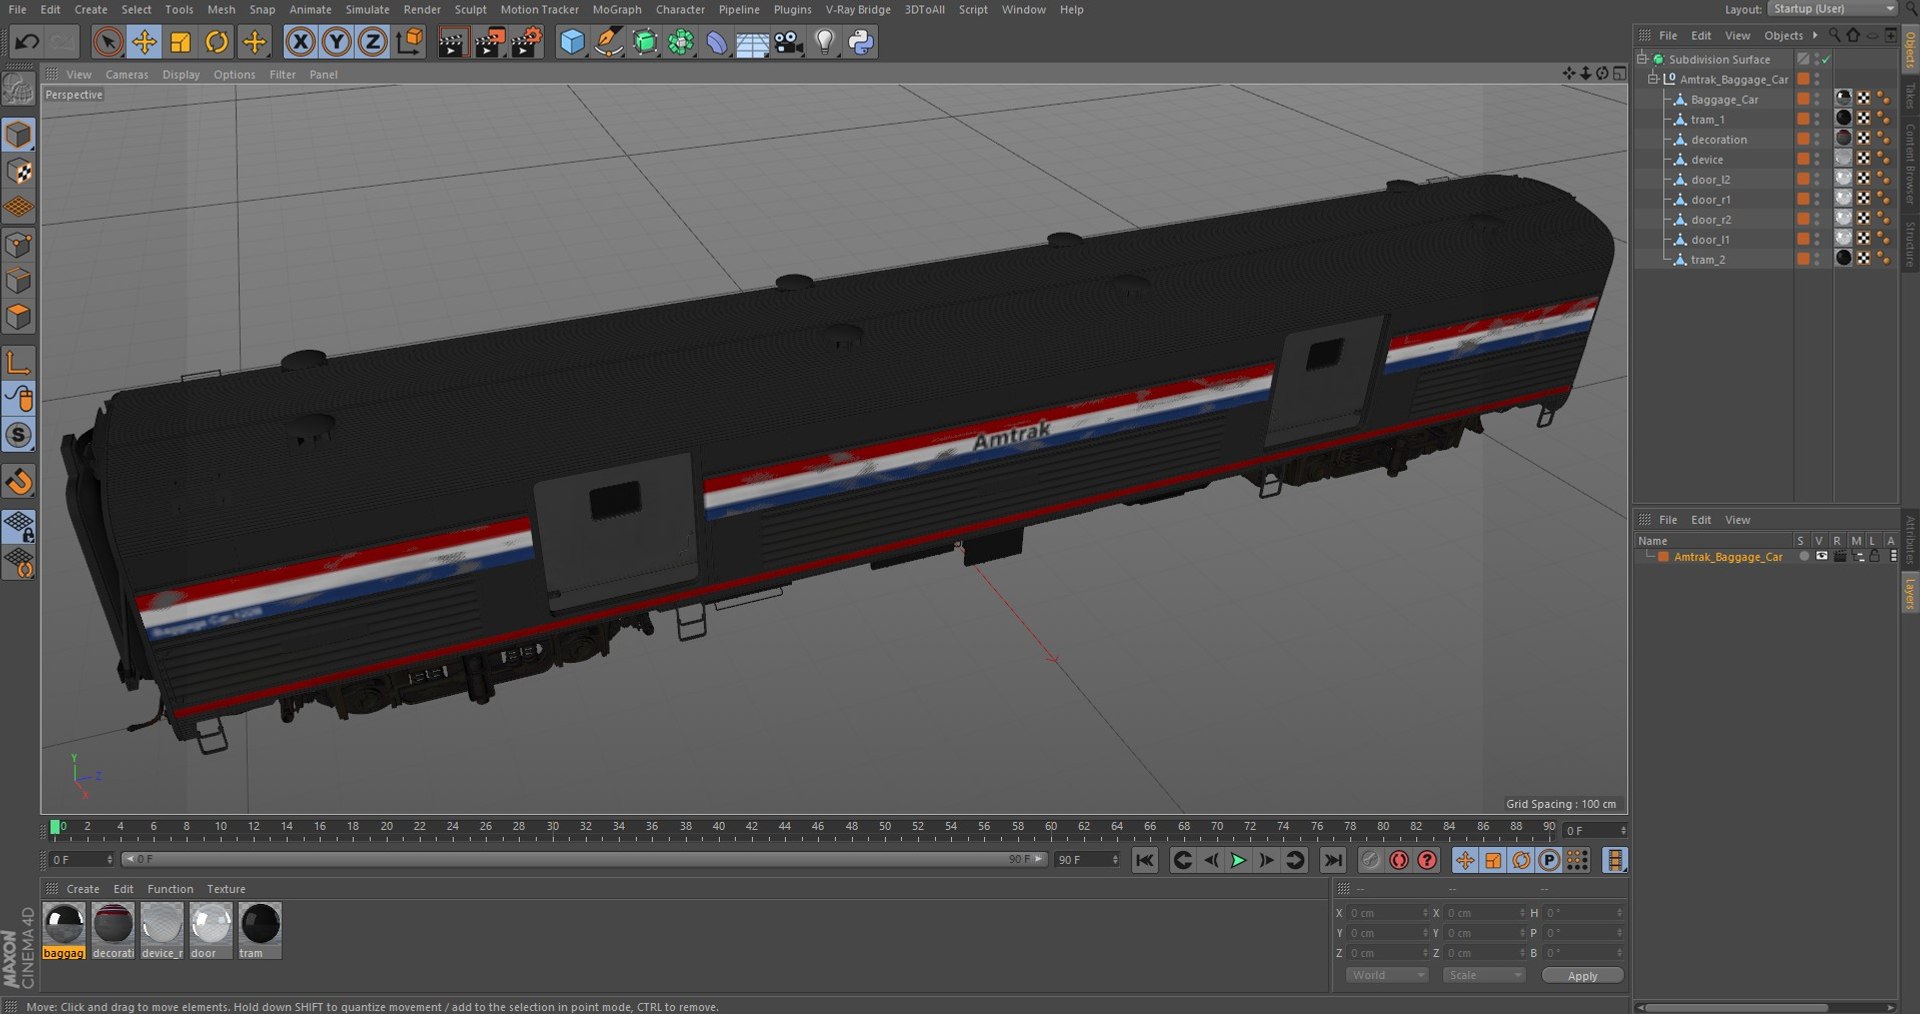Open the World coordinate system dropdown
Screen dimensions: 1920x1014
(x=1387, y=975)
